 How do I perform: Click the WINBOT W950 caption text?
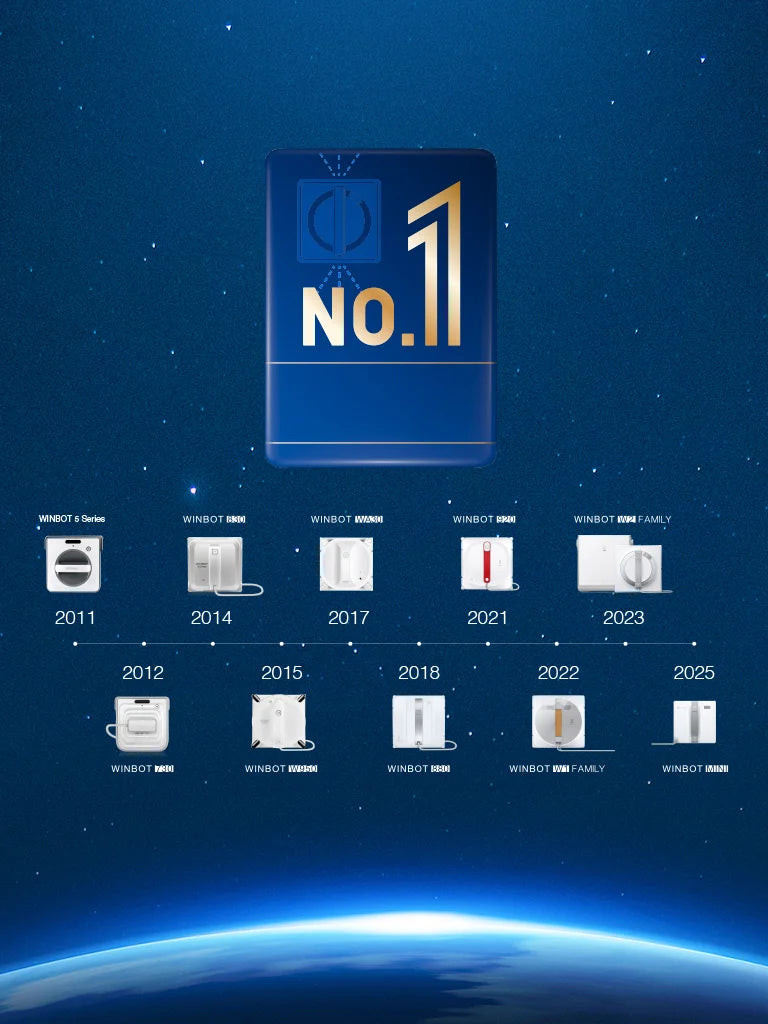tap(281, 769)
